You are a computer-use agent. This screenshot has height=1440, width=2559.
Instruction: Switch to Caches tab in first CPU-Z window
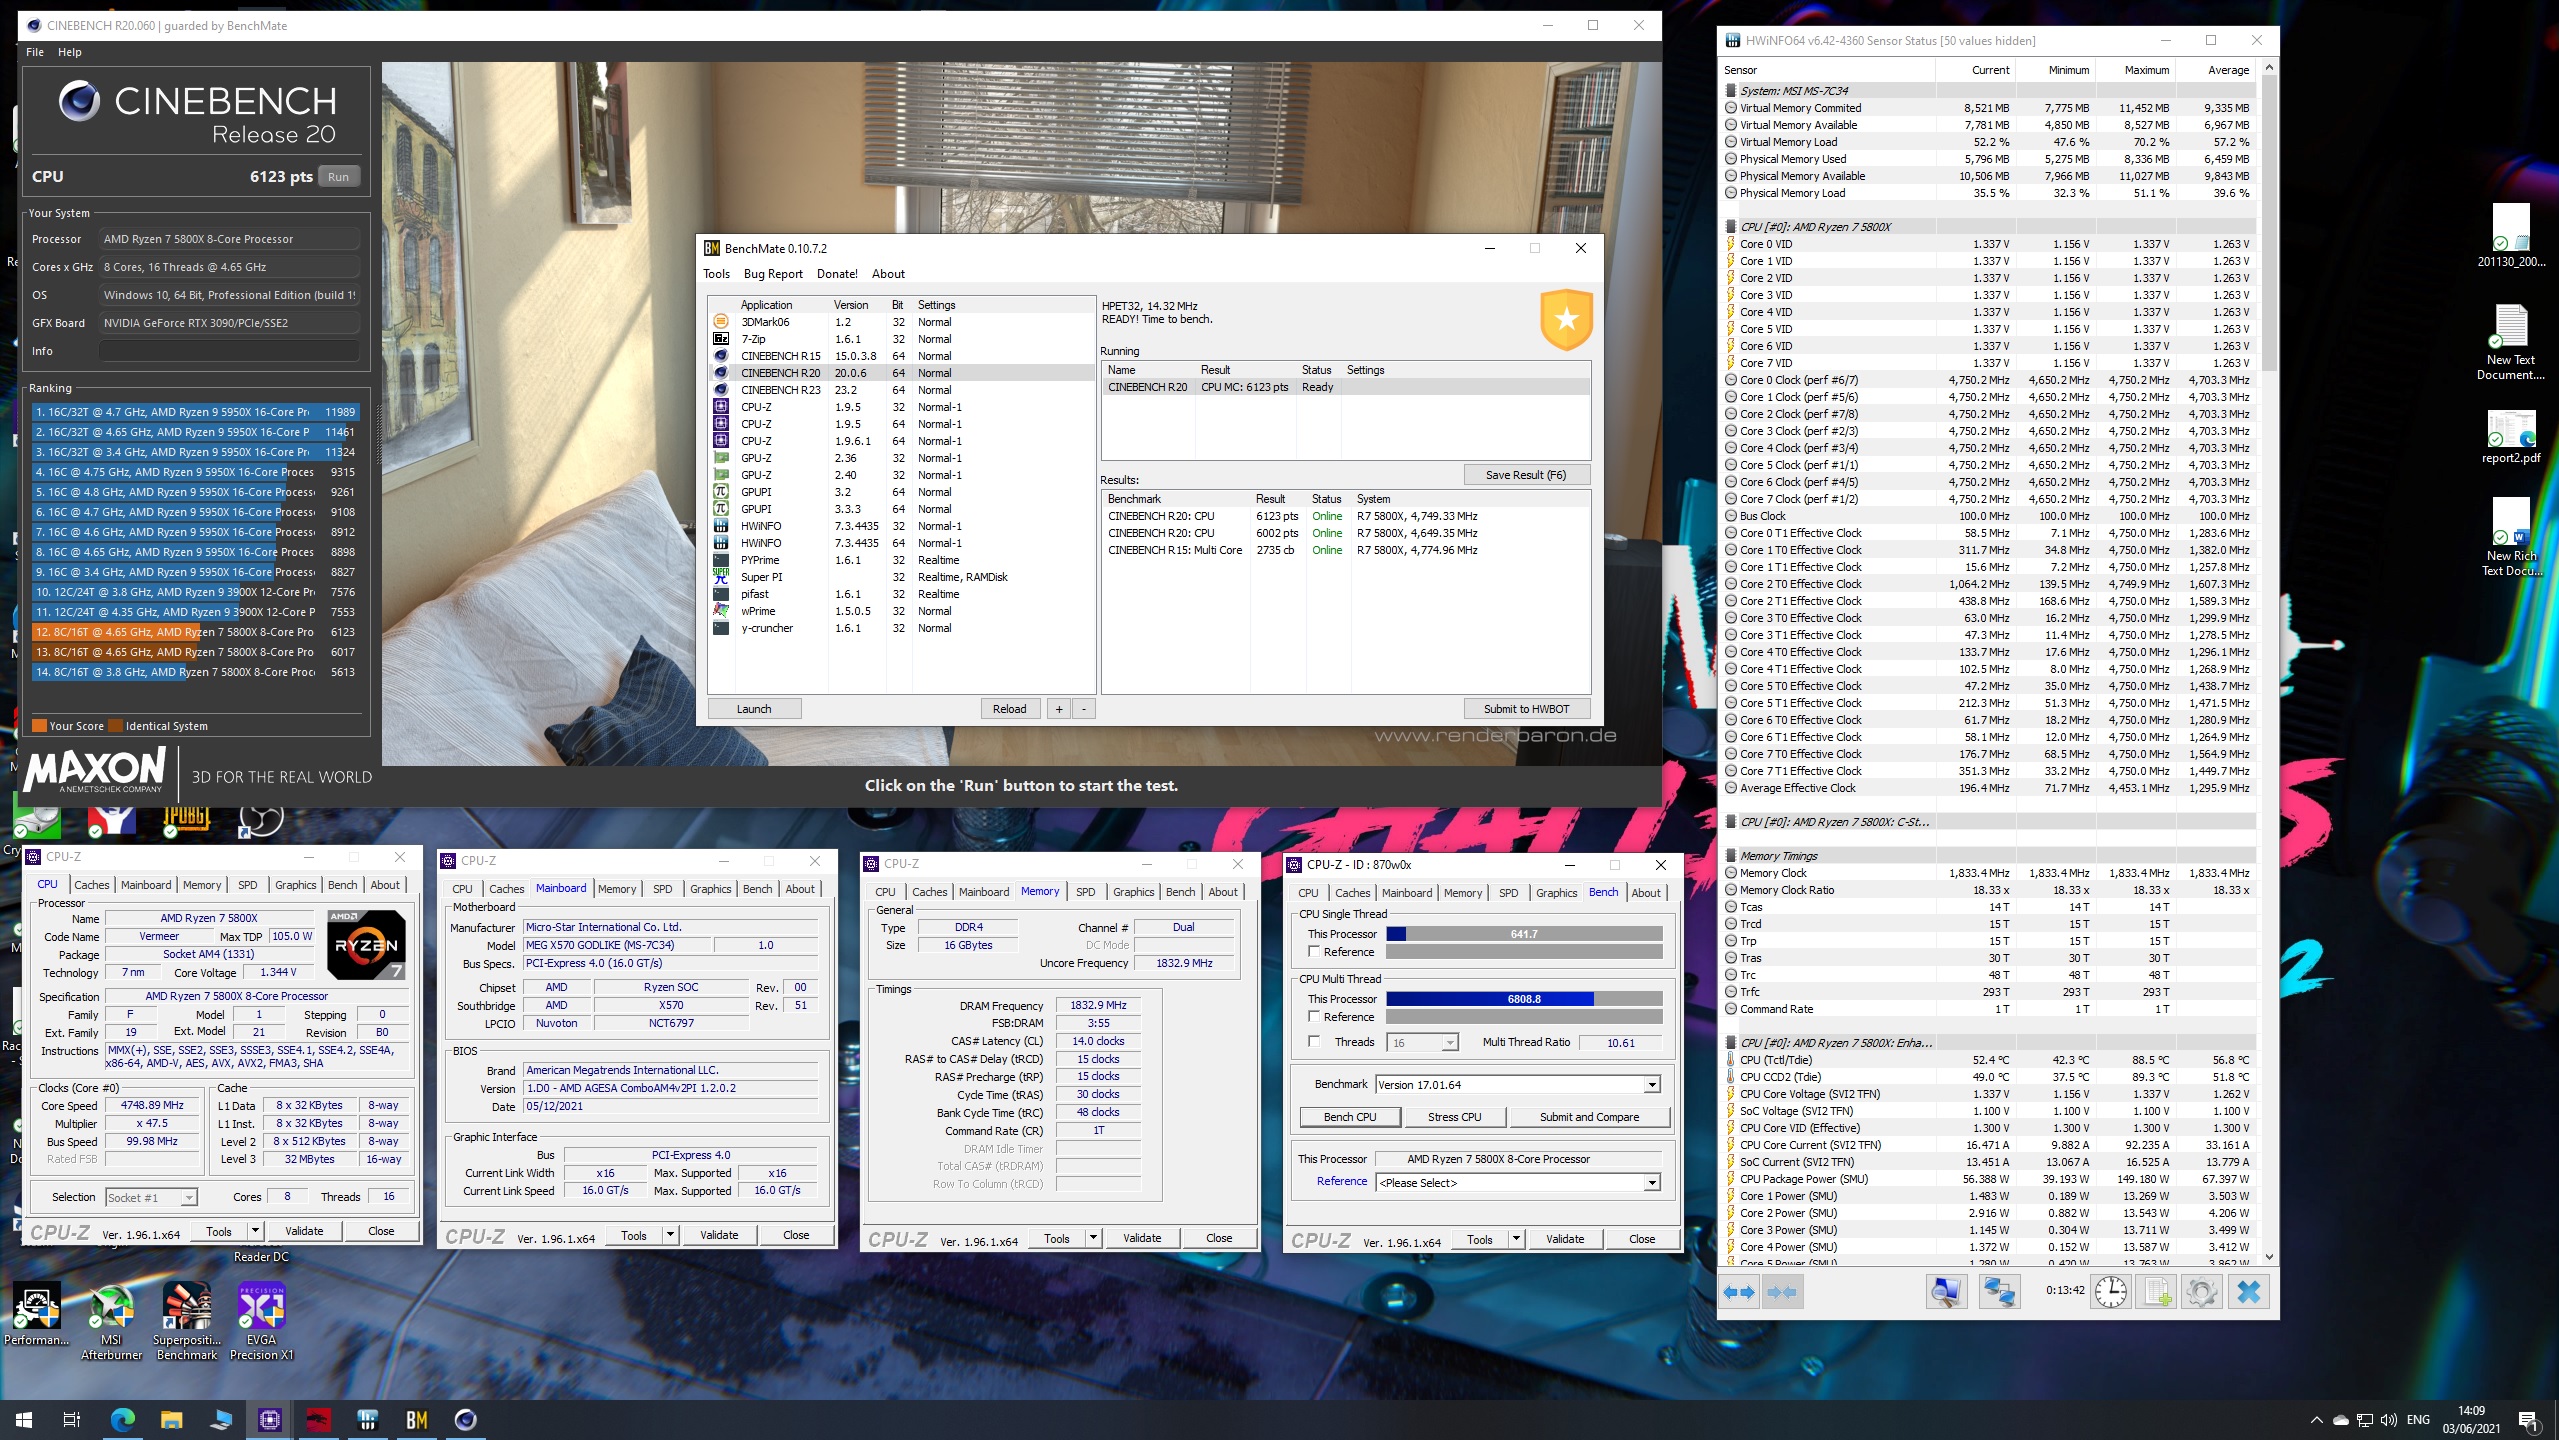click(92, 885)
